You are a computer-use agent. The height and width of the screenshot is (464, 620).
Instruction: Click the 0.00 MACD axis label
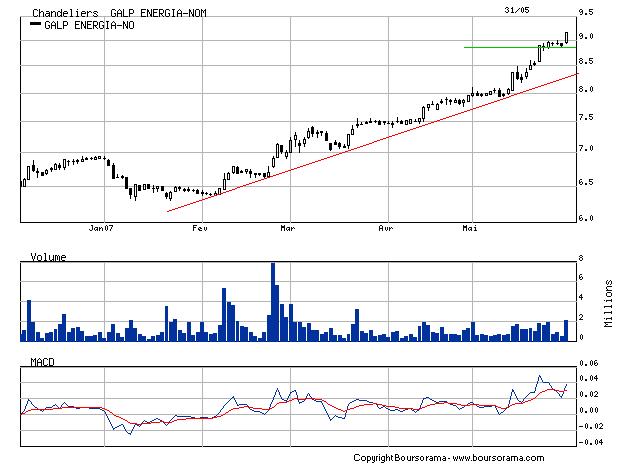589,410
